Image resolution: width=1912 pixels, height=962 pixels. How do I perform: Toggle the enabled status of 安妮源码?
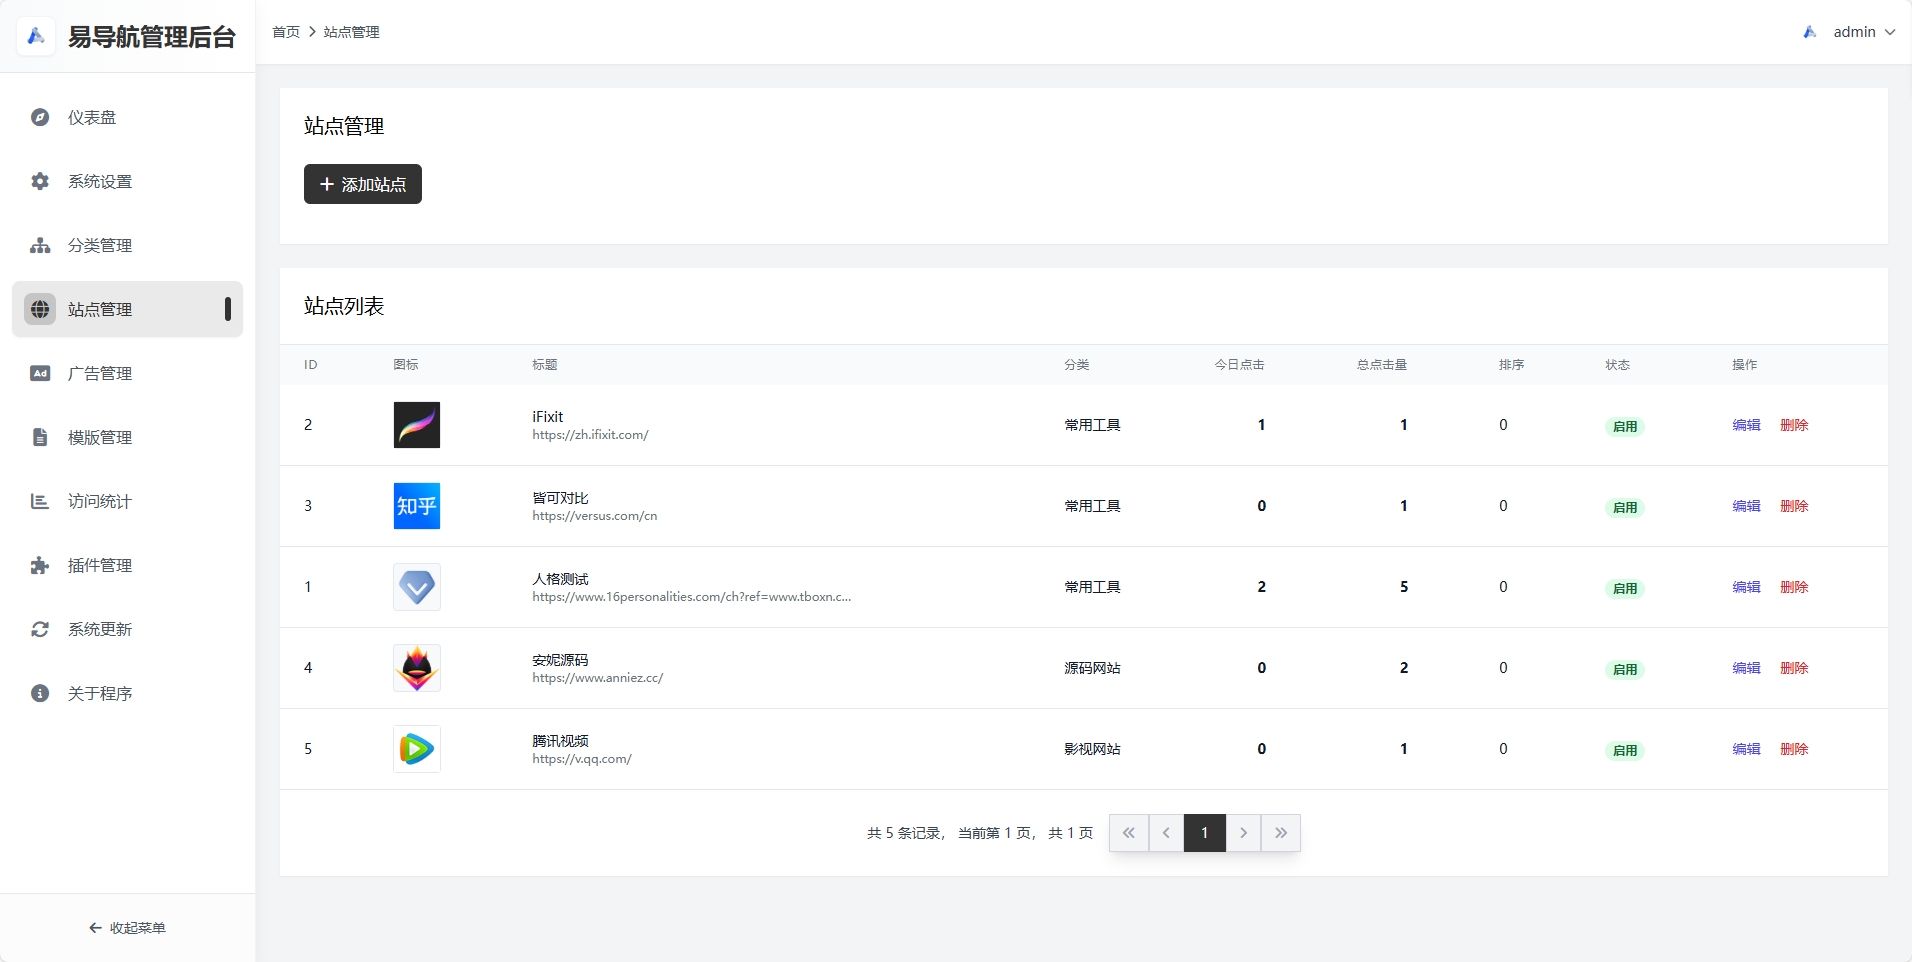1624,669
